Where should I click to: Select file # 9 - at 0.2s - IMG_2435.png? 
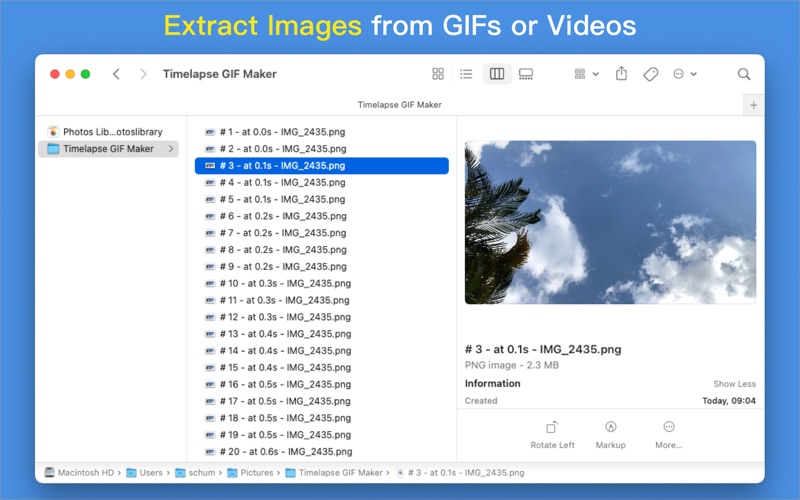point(321,266)
